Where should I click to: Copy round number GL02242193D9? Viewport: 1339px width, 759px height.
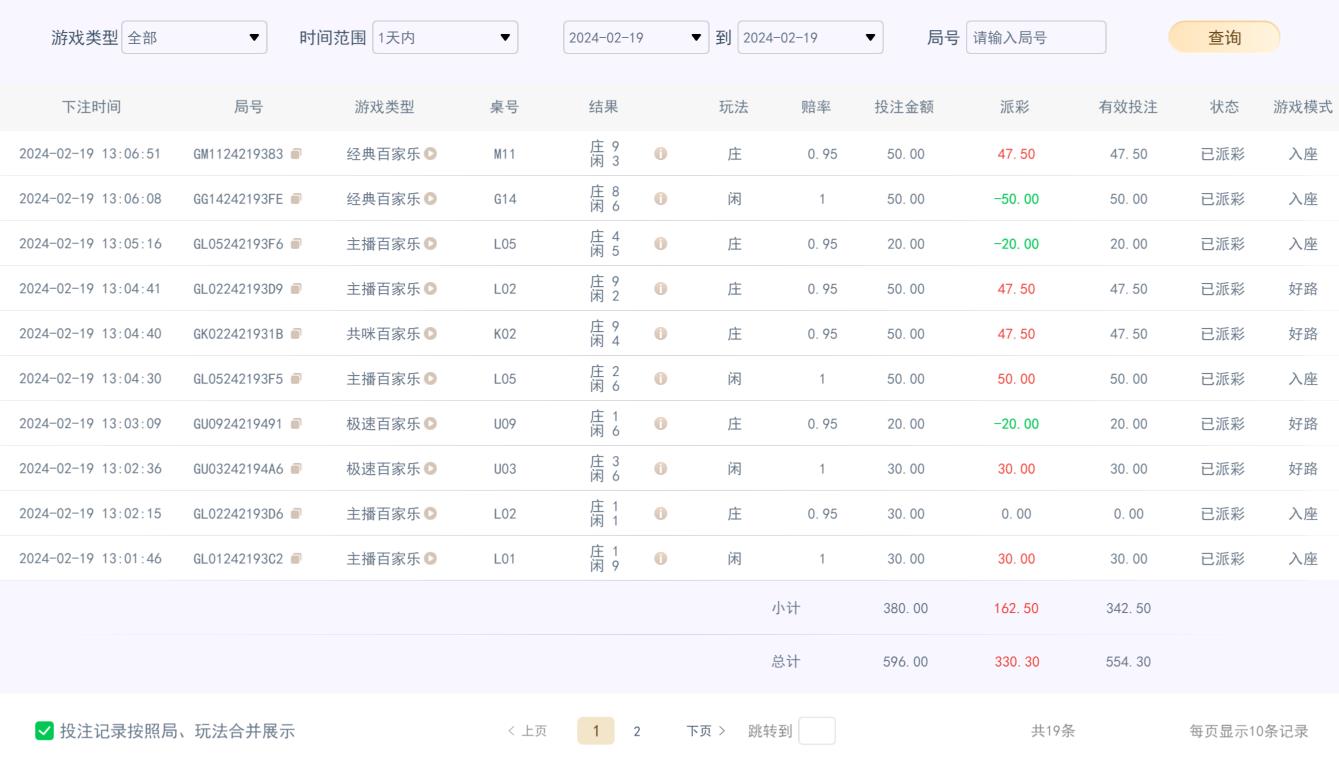(x=296, y=289)
